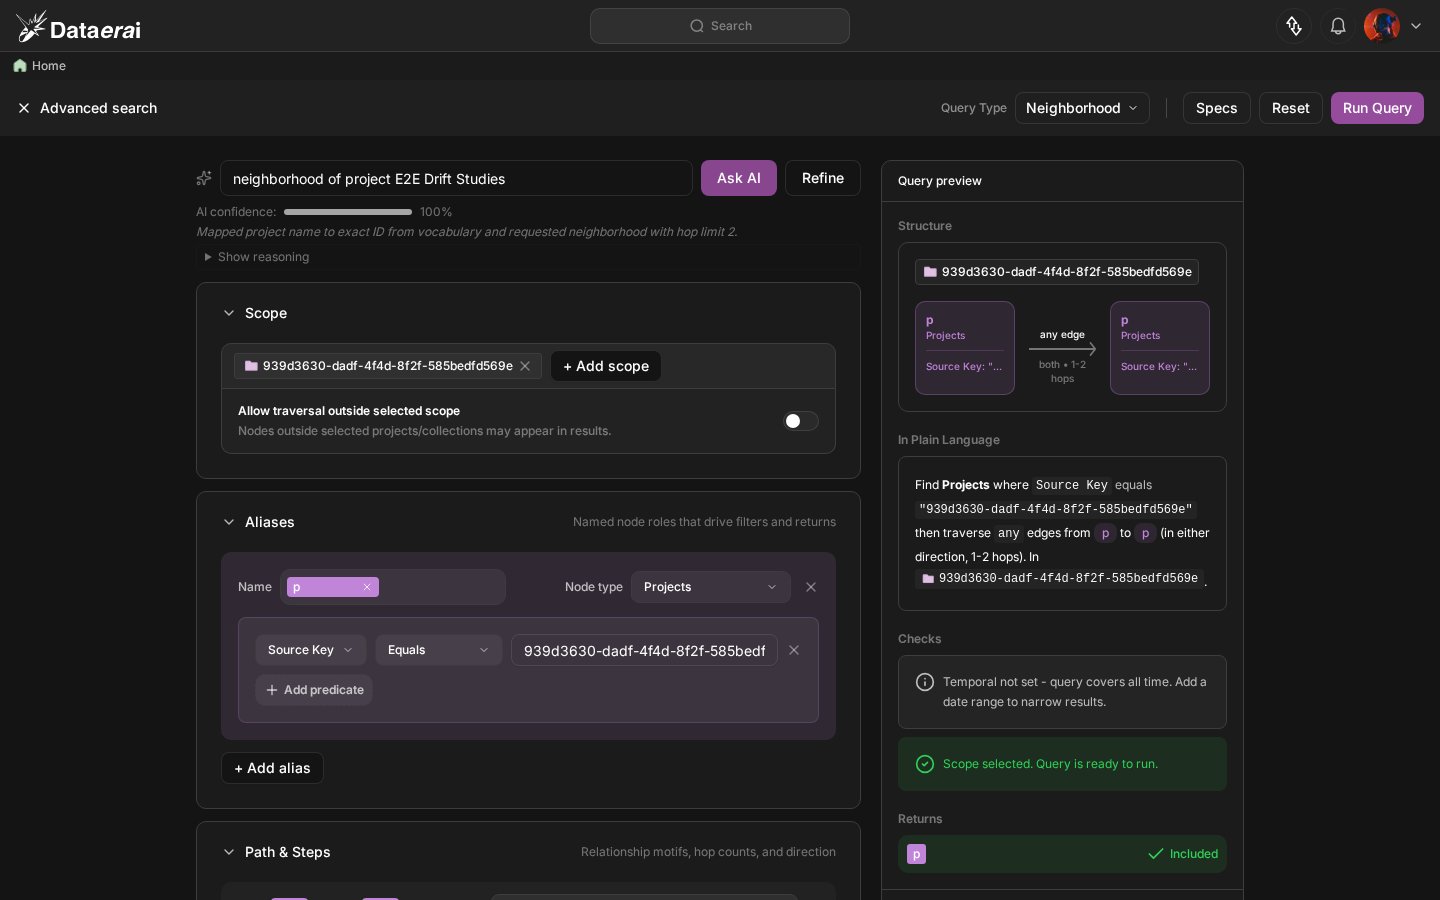
Task: Expand Show reasoning disclosure
Action: pos(258,257)
